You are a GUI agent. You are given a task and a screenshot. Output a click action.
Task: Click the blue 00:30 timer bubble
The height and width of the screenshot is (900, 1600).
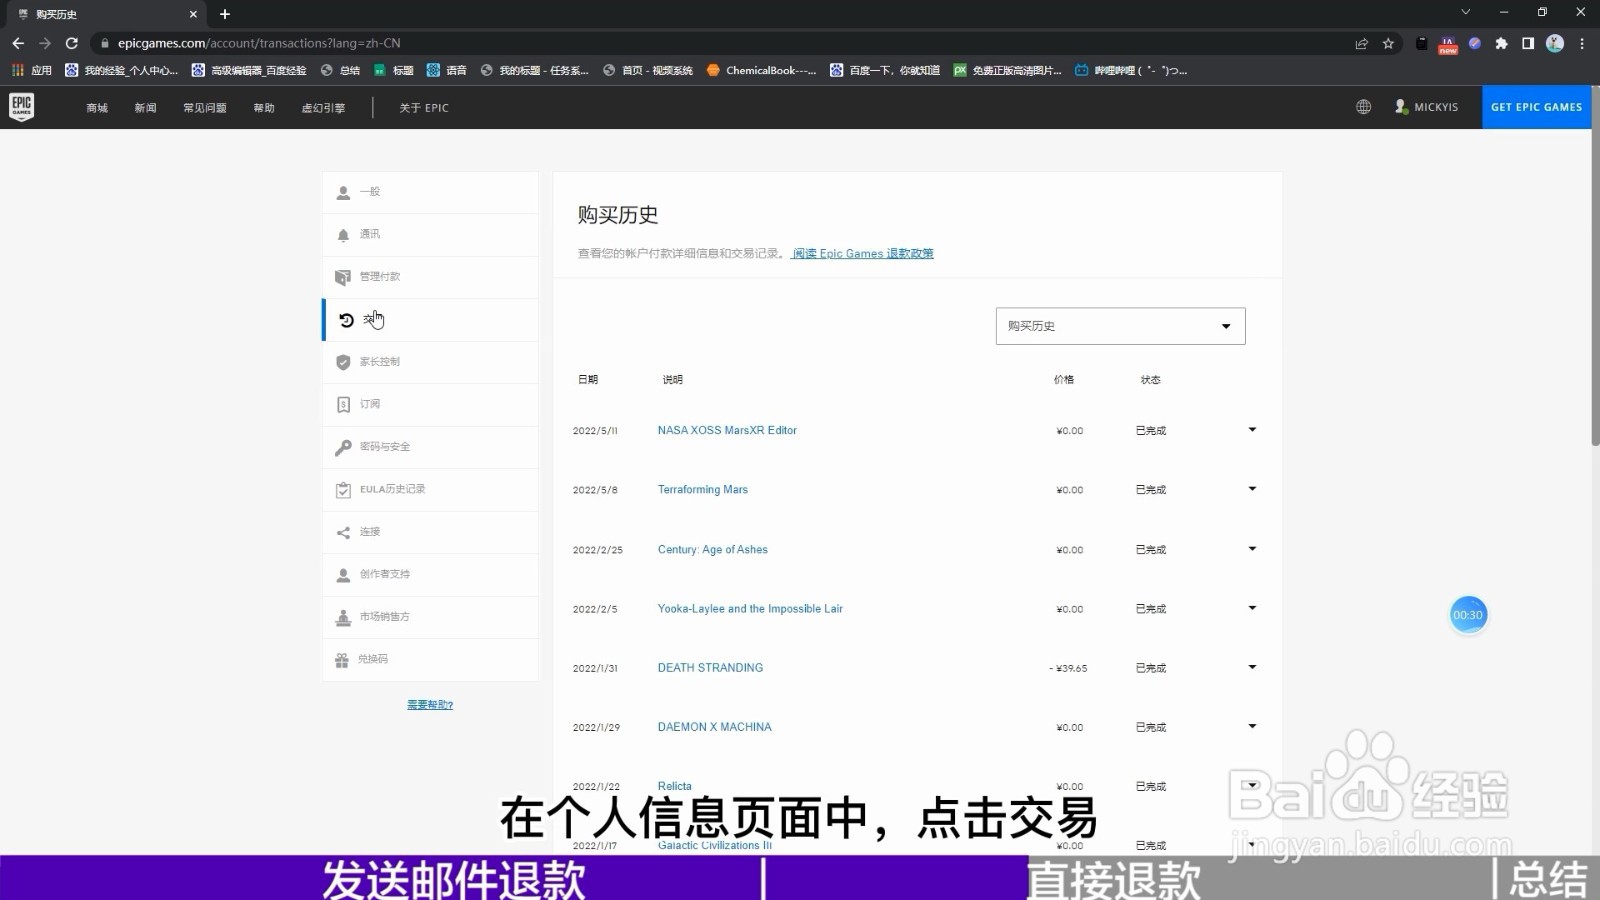coord(1468,615)
